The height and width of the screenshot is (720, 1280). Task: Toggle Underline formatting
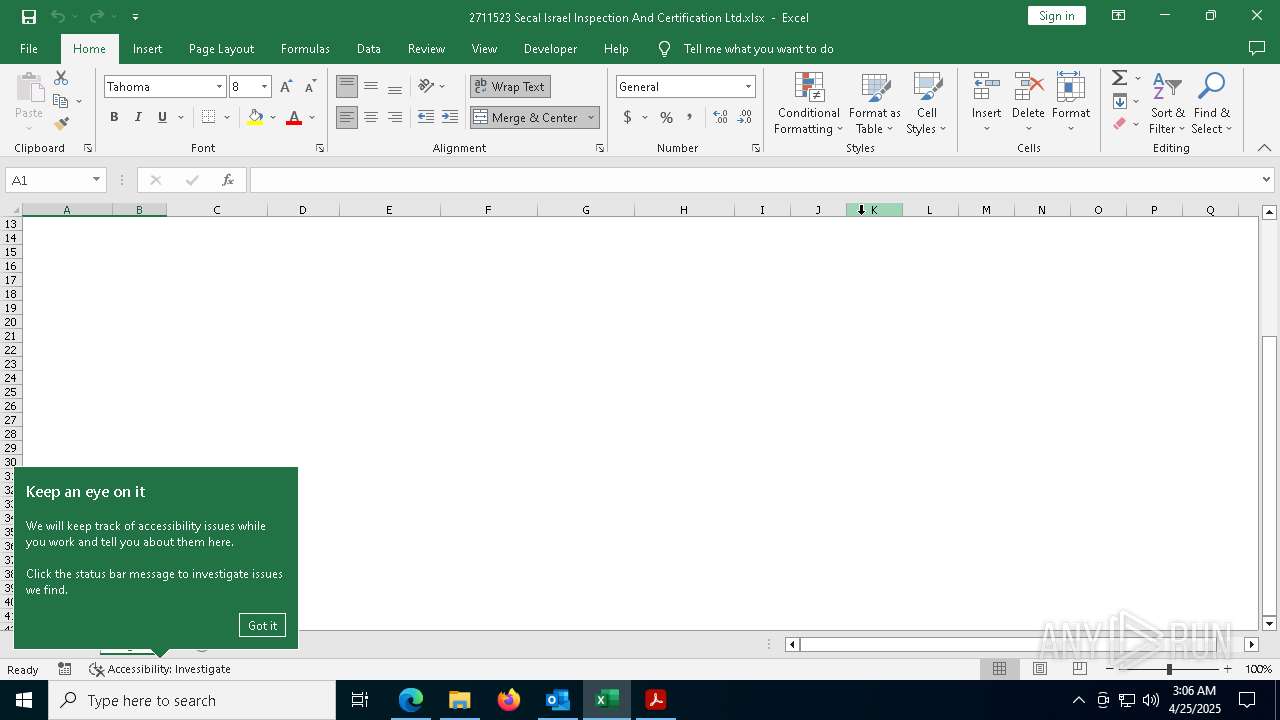click(x=162, y=117)
